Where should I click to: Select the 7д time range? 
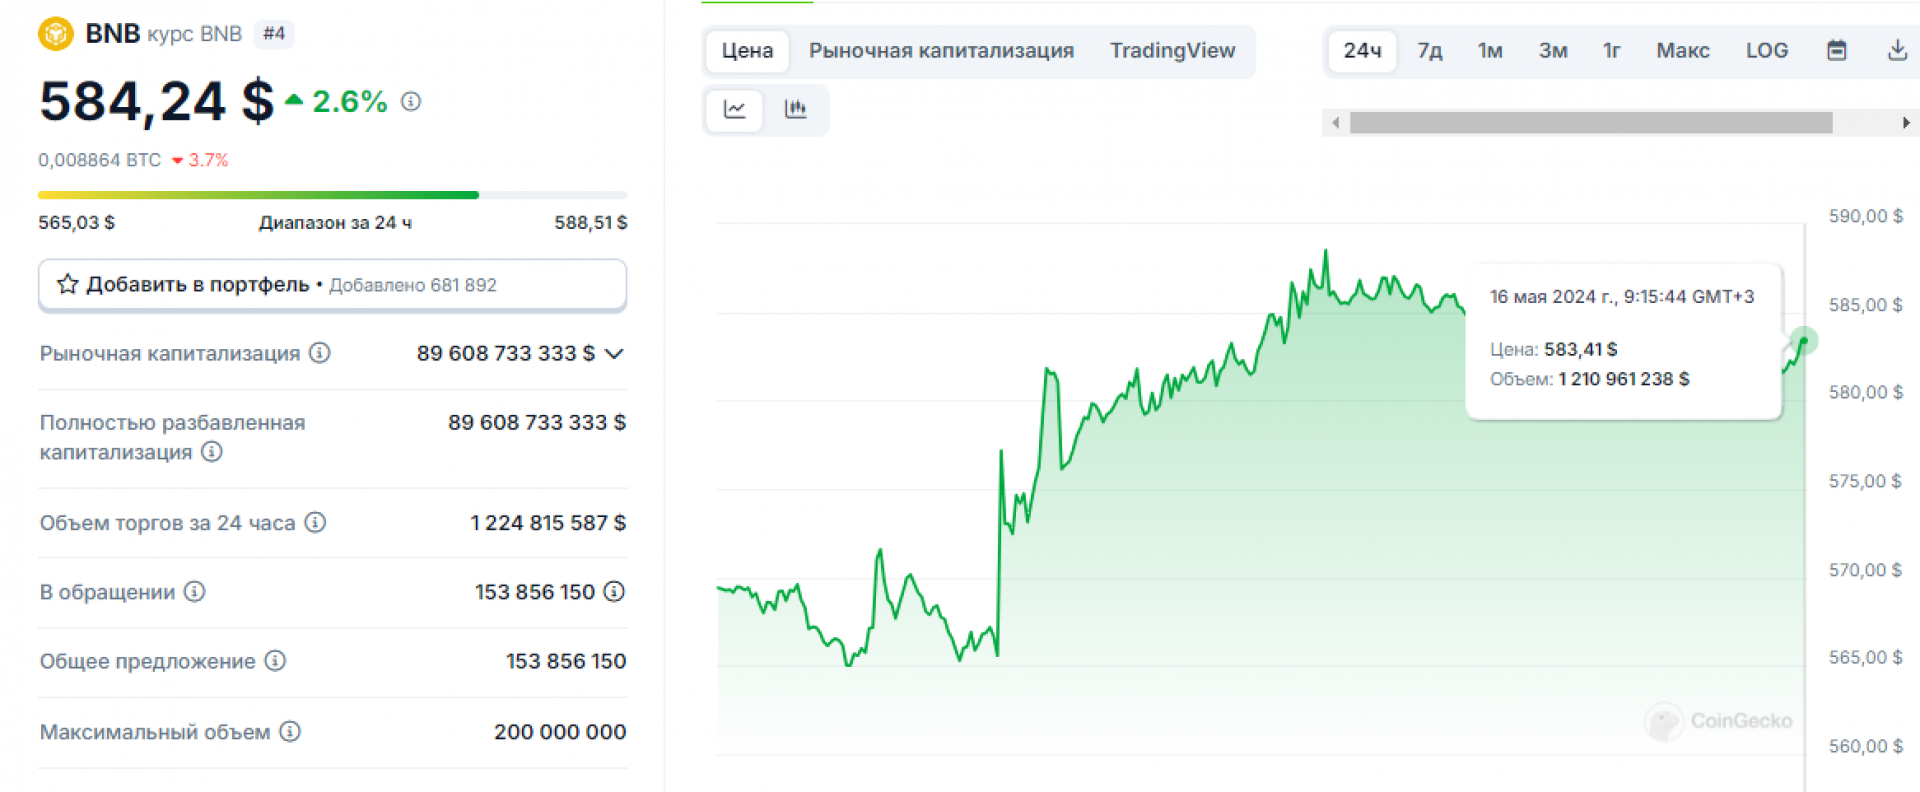[1429, 51]
